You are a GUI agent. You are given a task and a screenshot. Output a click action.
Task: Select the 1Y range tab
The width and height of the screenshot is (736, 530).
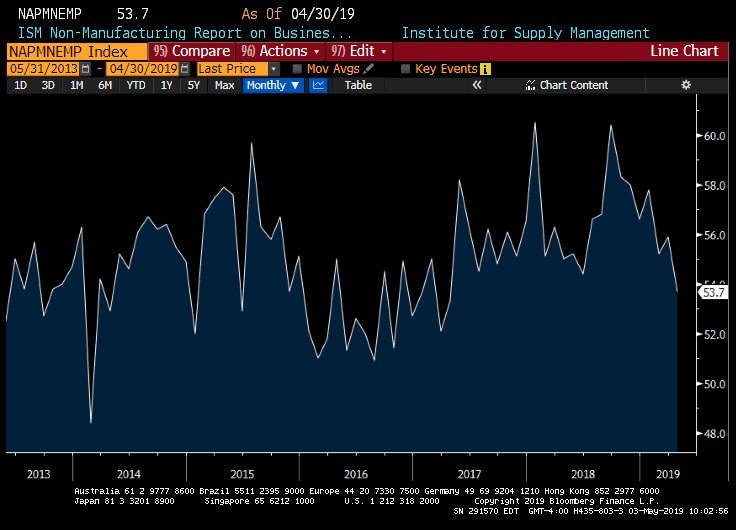[x=166, y=85]
